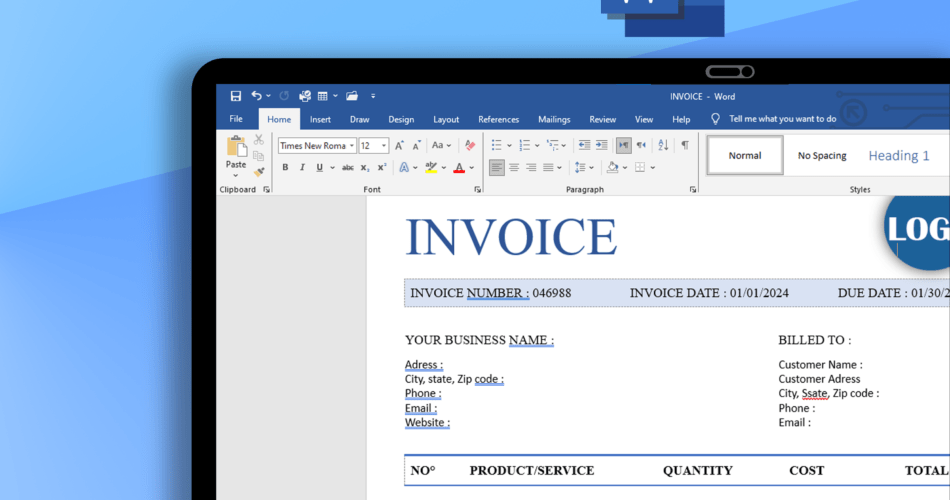
Task: Switch to the Design tab
Action: (401, 119)
